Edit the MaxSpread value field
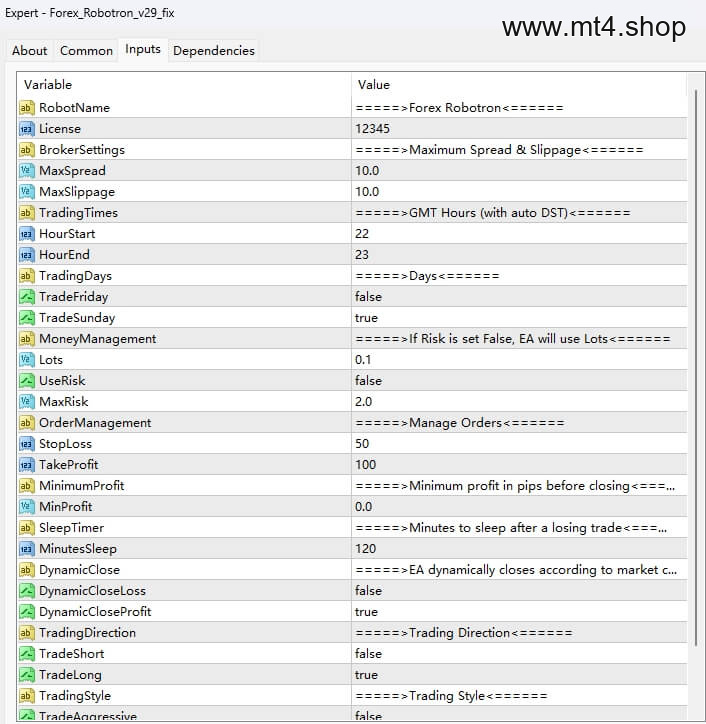 pos(519,171)
